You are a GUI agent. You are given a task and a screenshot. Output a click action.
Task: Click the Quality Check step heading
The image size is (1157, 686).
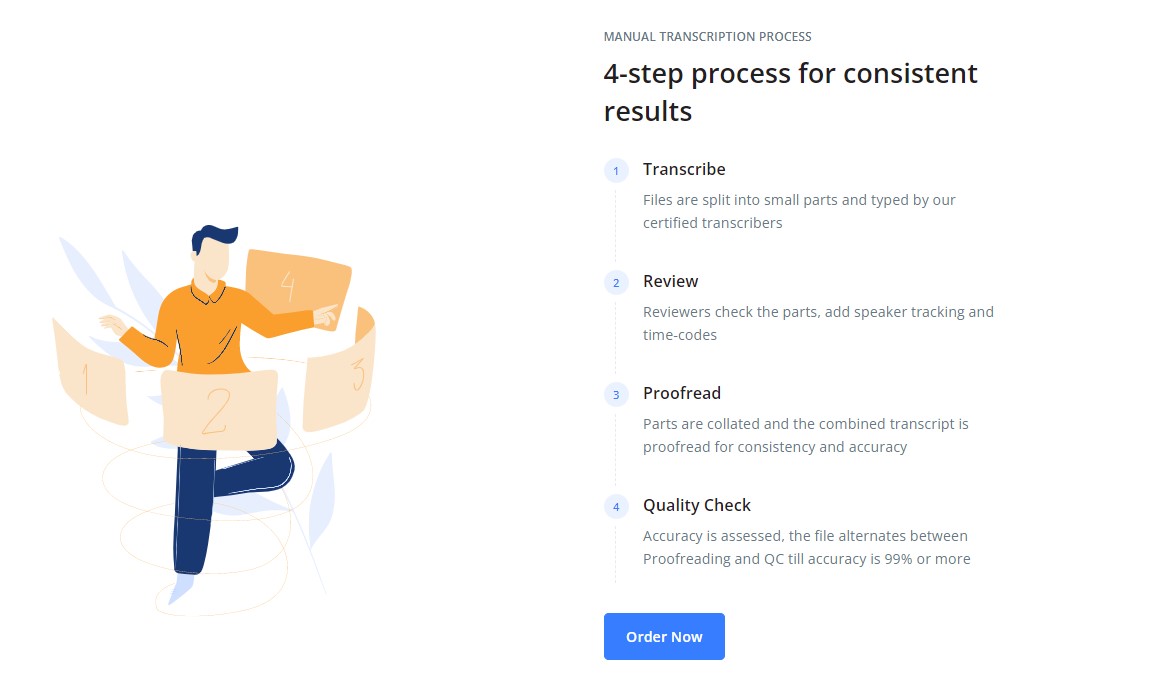click(x=697, y=505)
